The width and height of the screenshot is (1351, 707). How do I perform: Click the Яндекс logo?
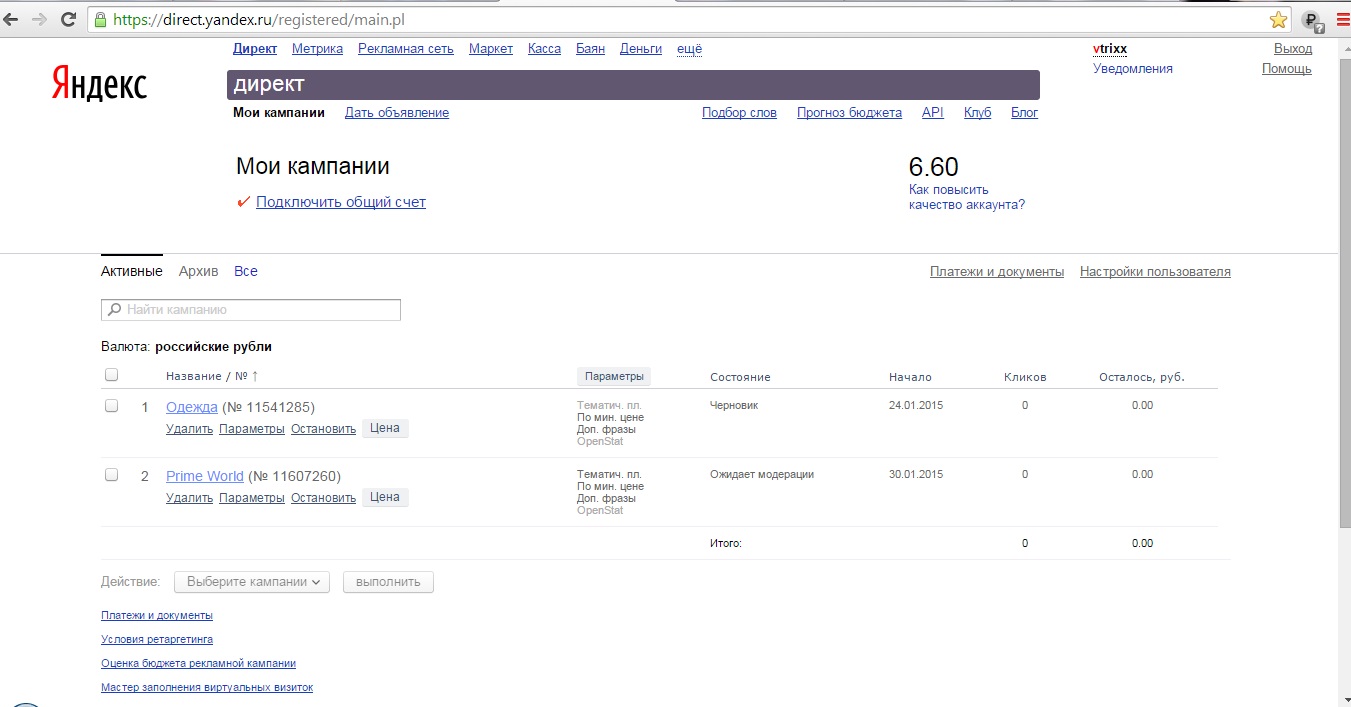tap(99, 85)
